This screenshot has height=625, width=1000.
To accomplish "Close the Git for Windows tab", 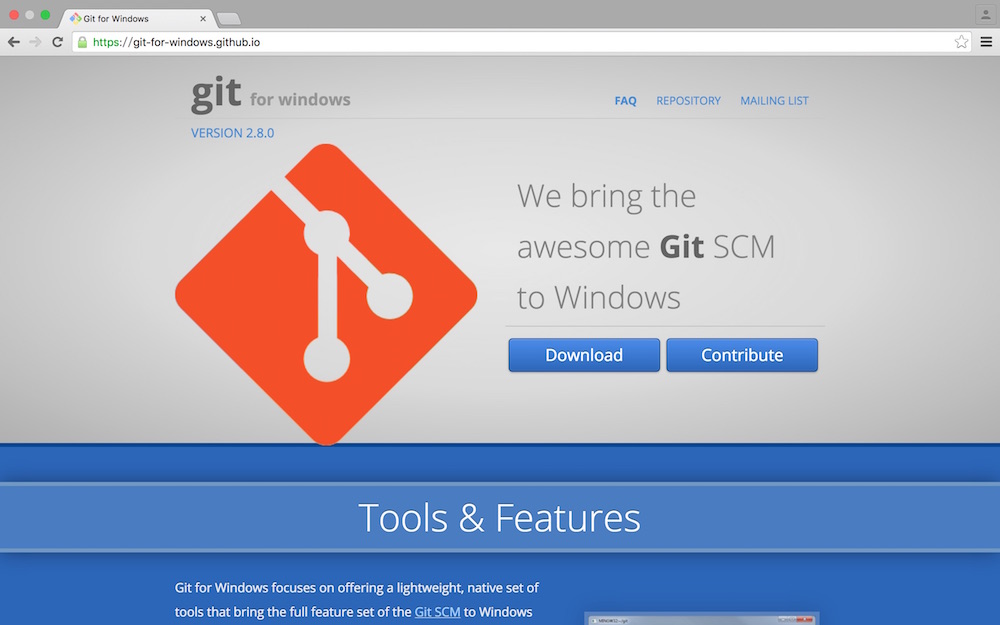I will click(203, 18).
